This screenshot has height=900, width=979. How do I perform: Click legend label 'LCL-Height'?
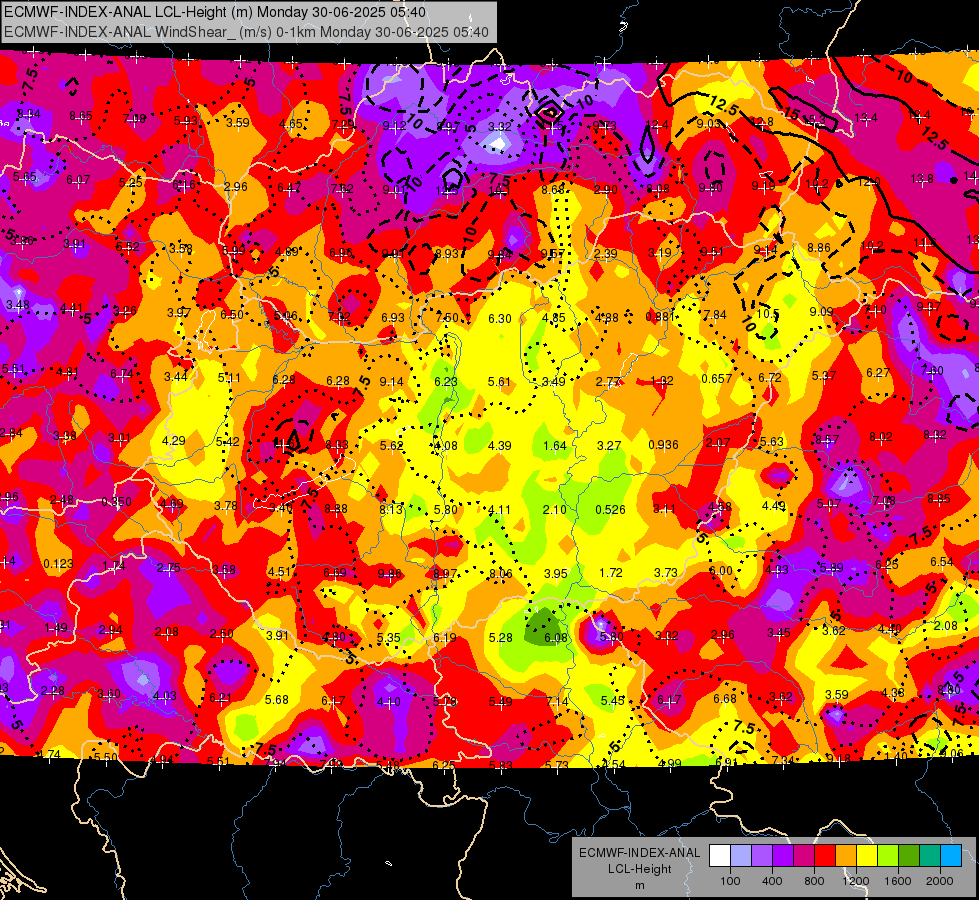pos(639,869)
